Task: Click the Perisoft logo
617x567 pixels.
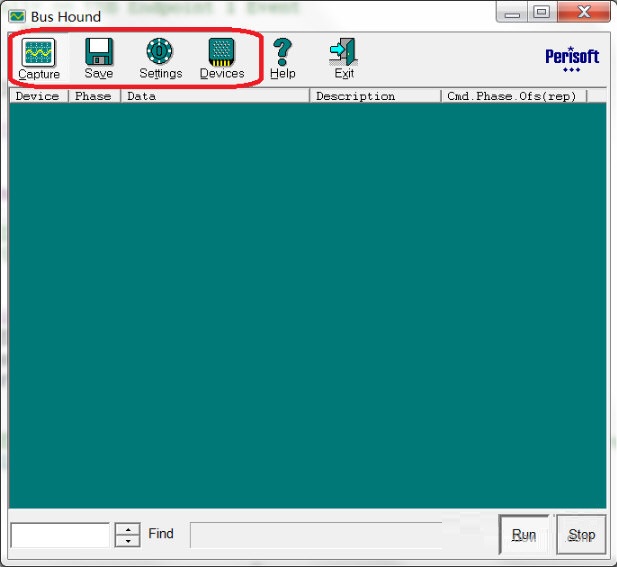Action: coord(572,59)
